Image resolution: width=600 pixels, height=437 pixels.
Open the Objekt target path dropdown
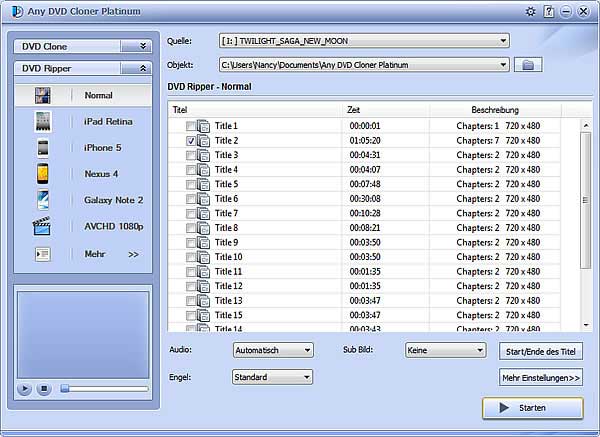pos(364,65)
